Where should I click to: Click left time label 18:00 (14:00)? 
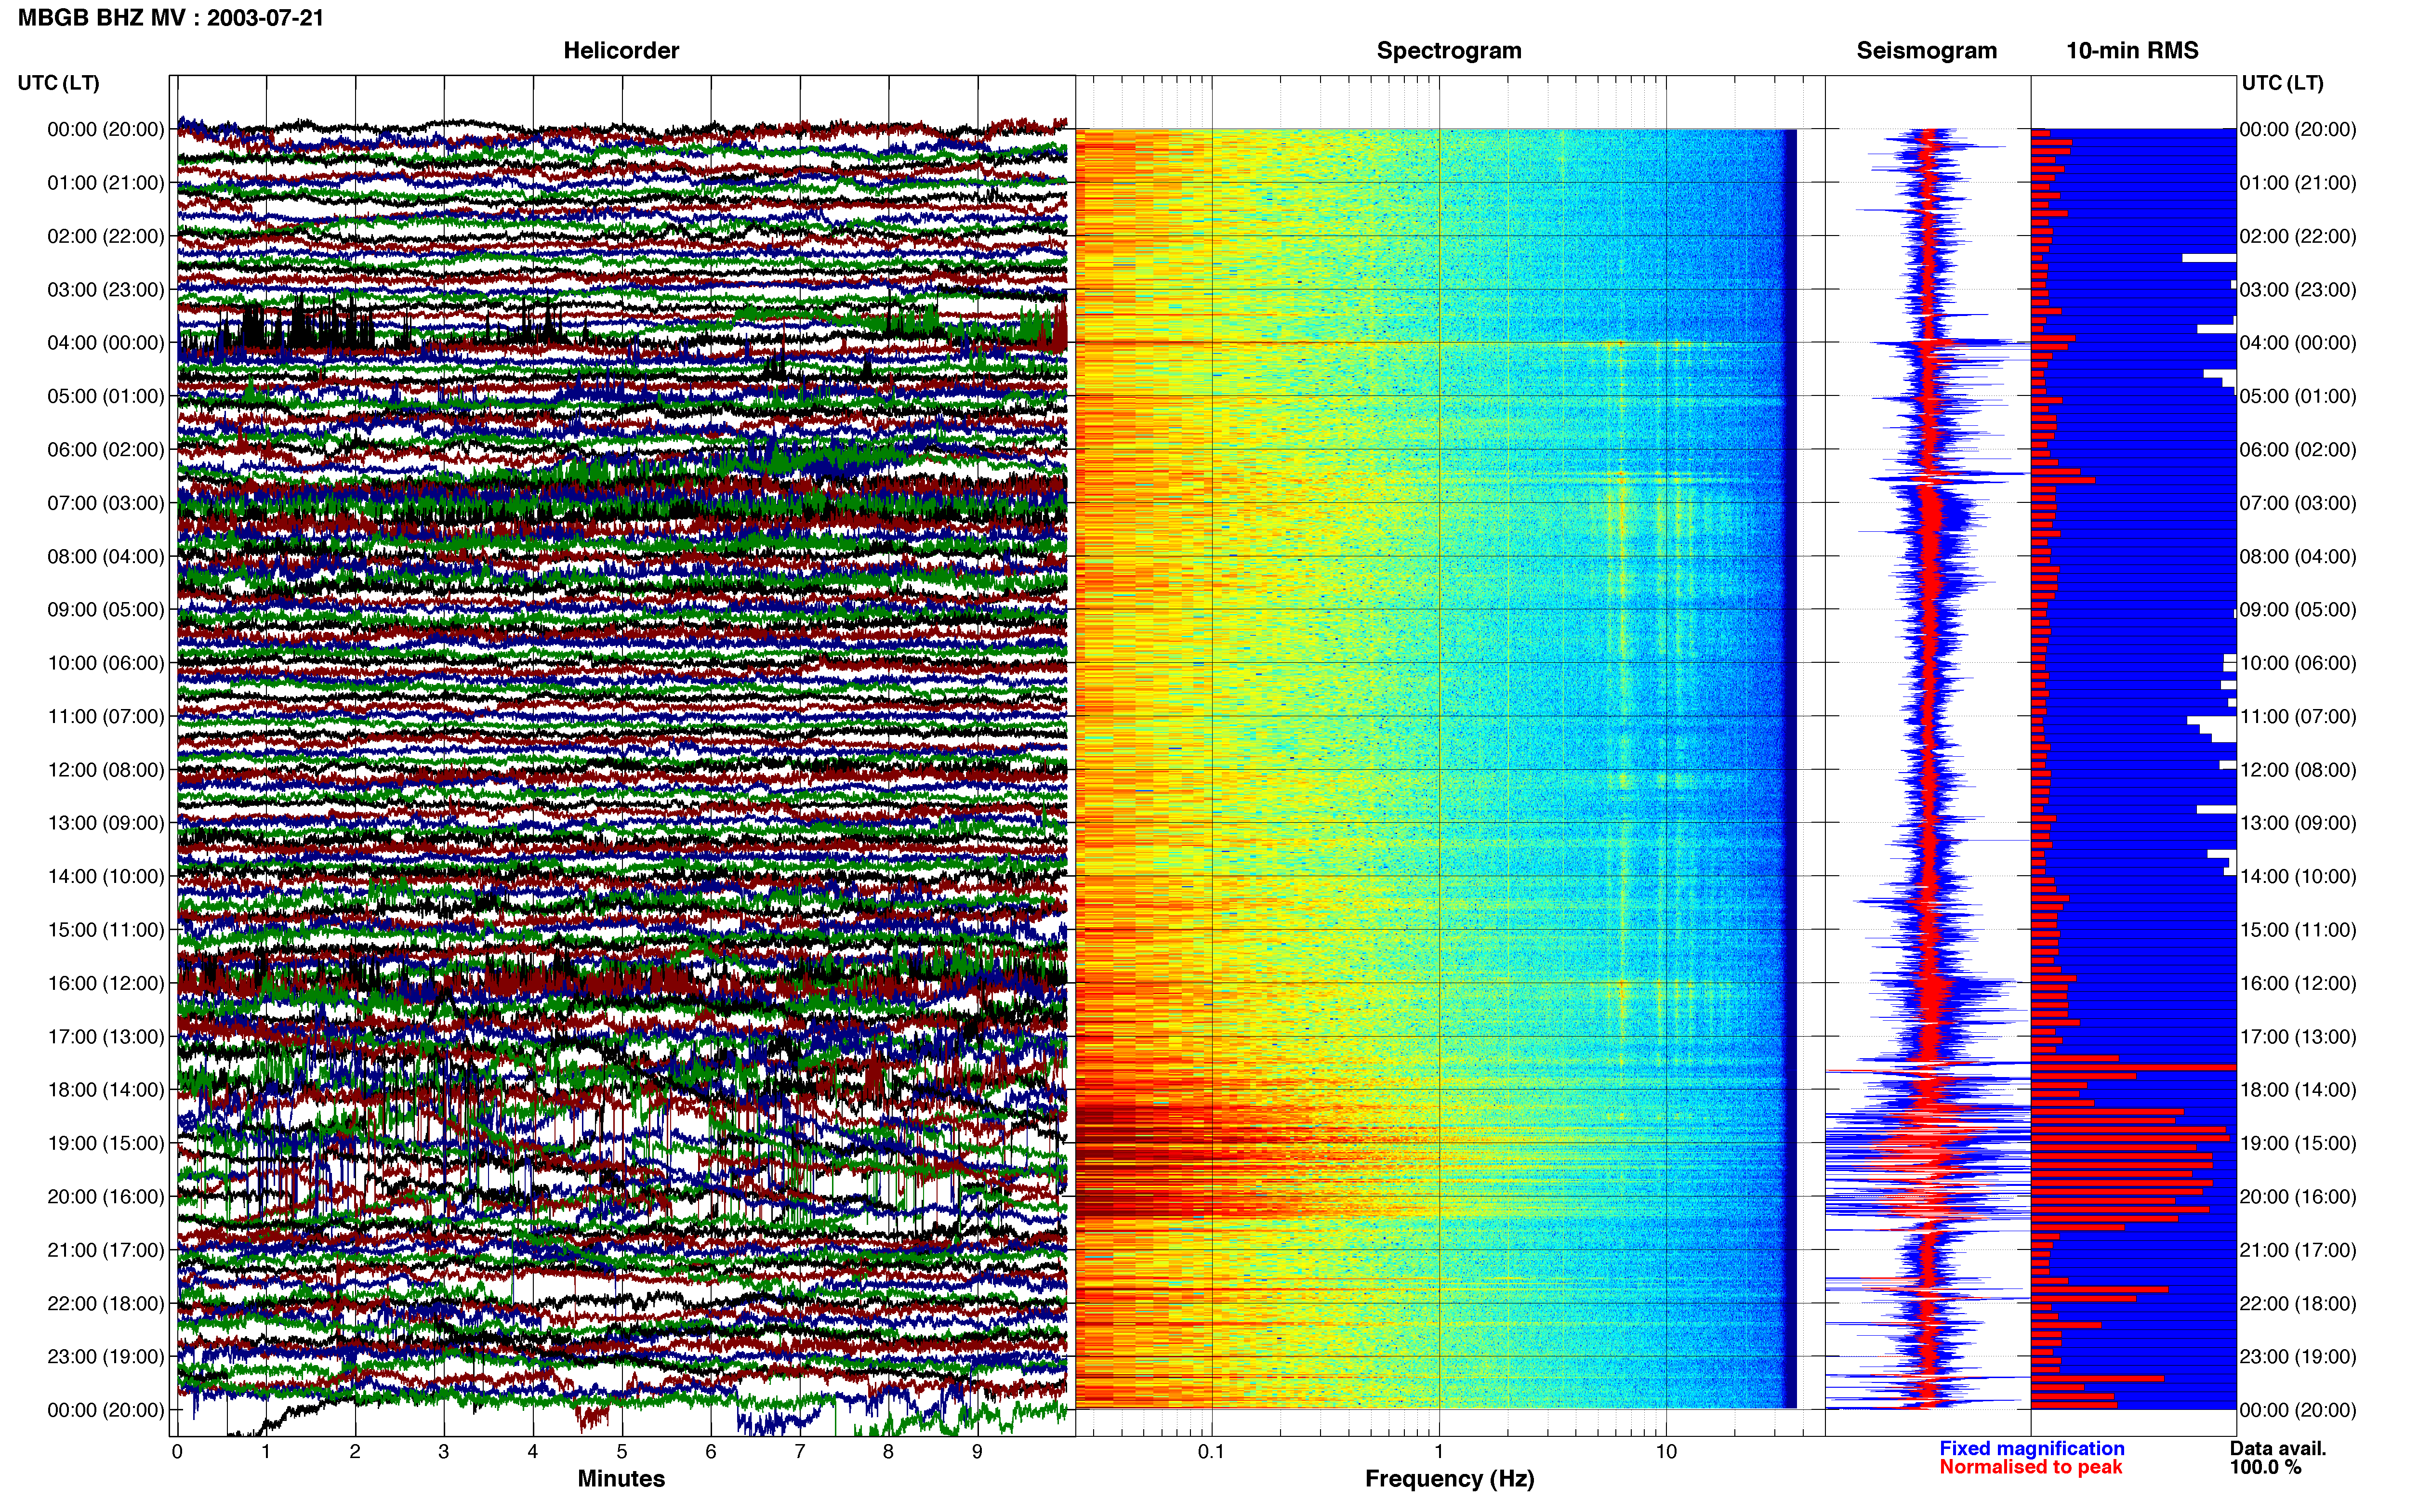[106, 1090]
